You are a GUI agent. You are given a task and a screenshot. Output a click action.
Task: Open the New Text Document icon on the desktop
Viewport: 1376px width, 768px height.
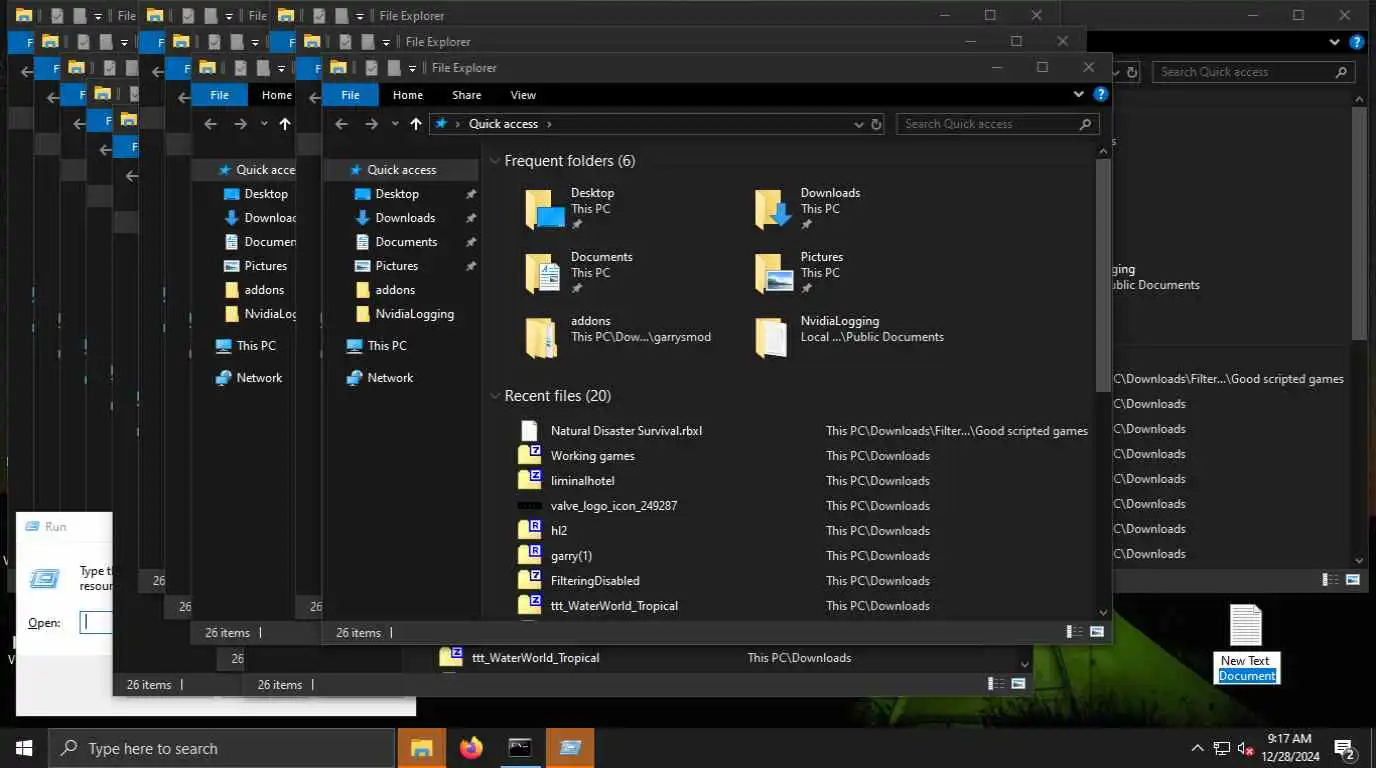(x=1246, y=644)
